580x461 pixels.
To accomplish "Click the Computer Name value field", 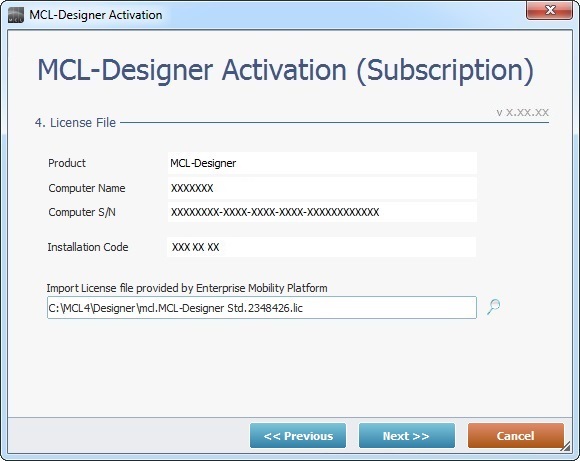I will pos(322,188).
